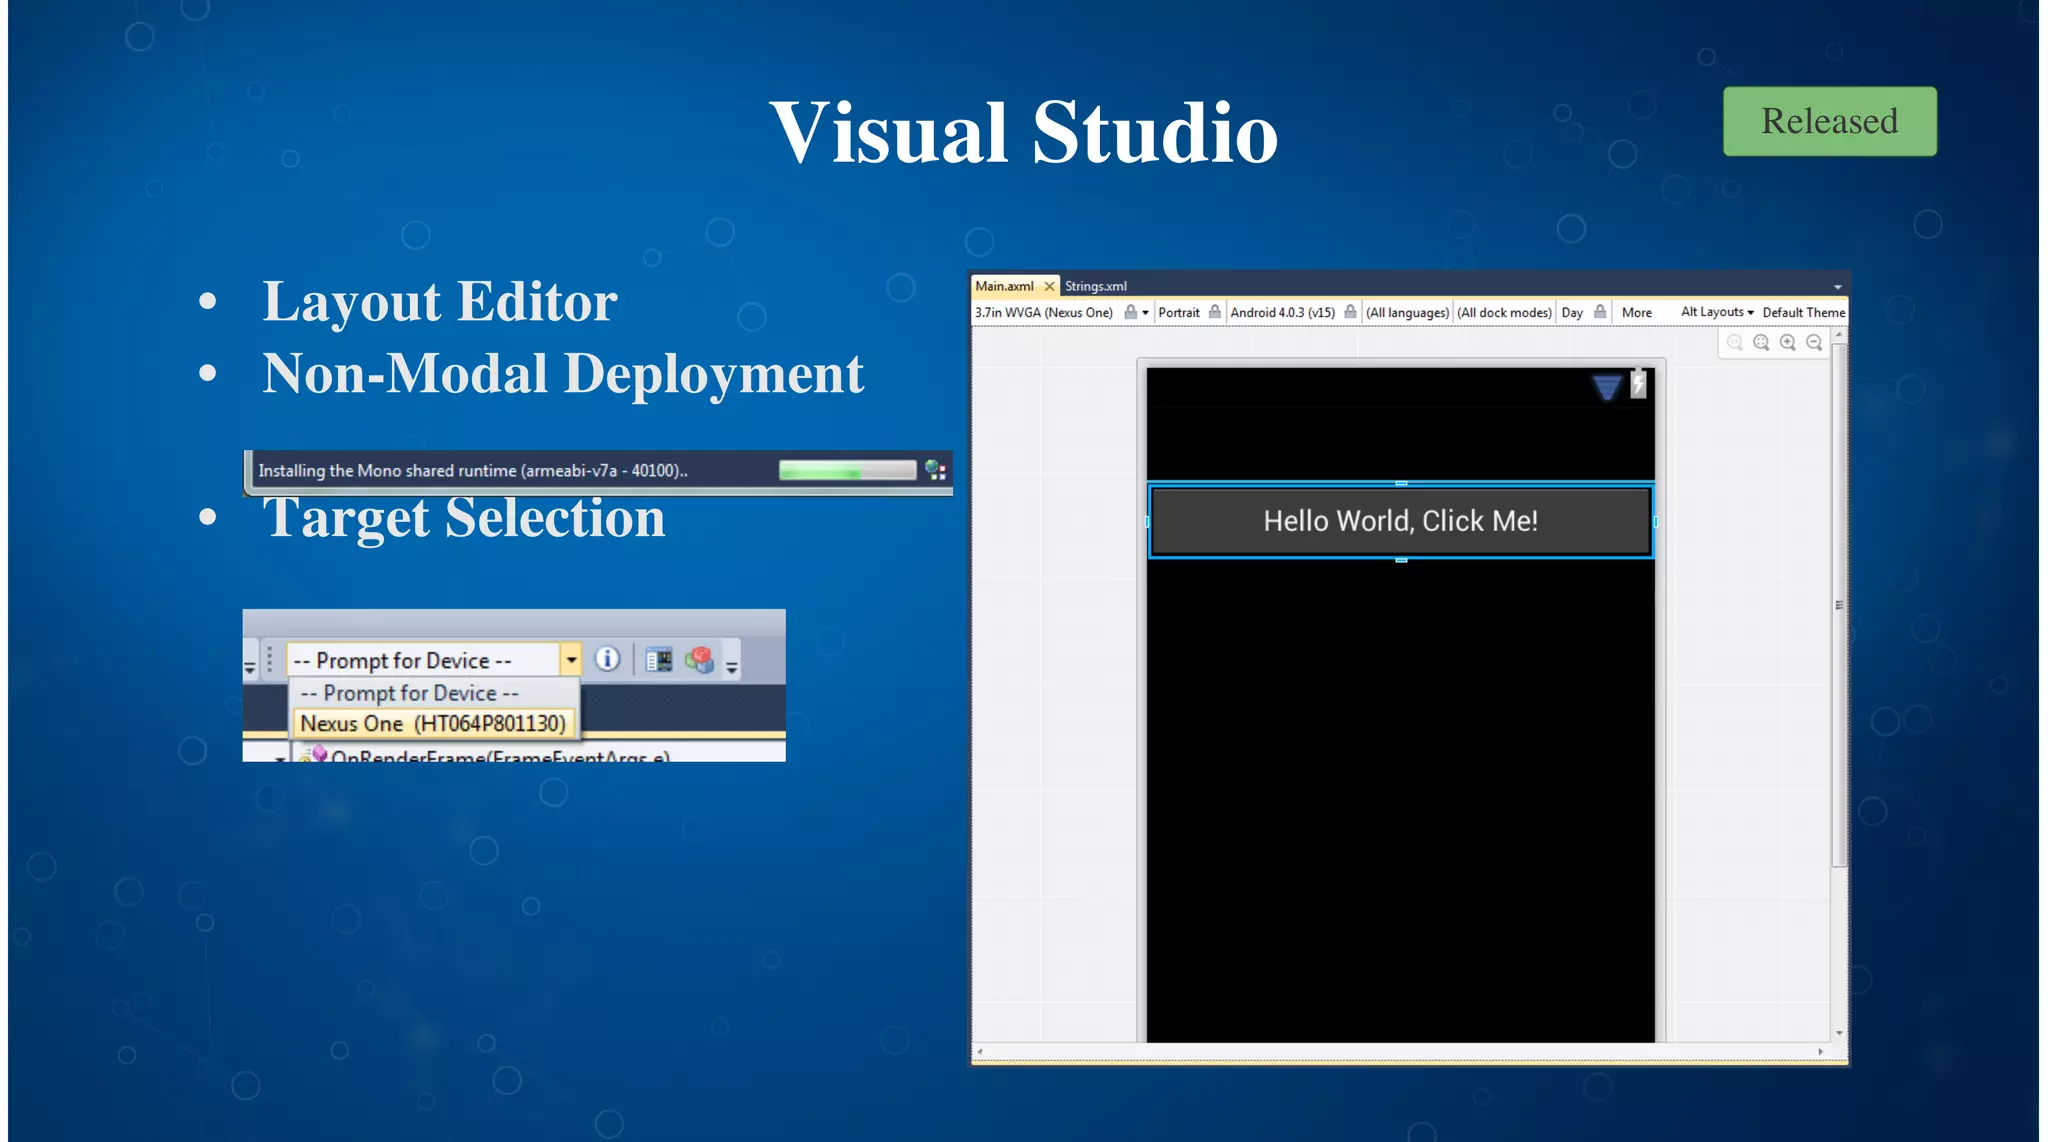Click zoom to fit icon

(x=1761, y=343)
